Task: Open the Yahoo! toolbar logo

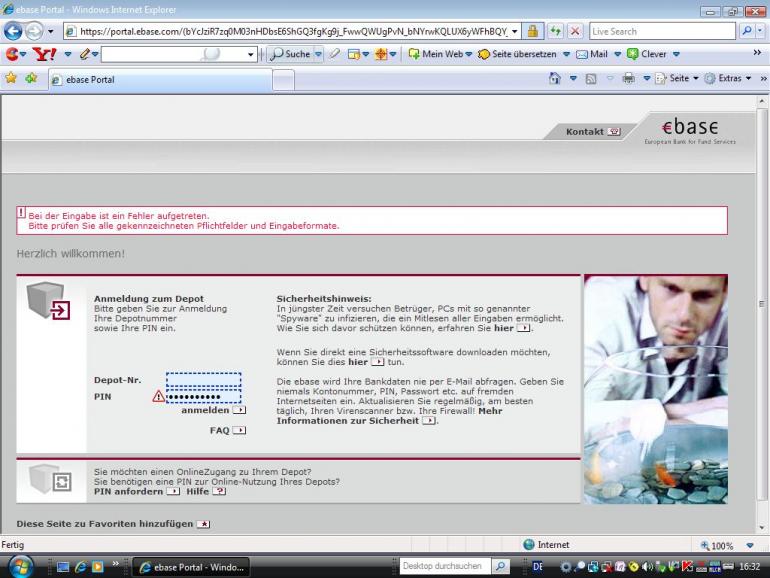Action: point(44,54)
